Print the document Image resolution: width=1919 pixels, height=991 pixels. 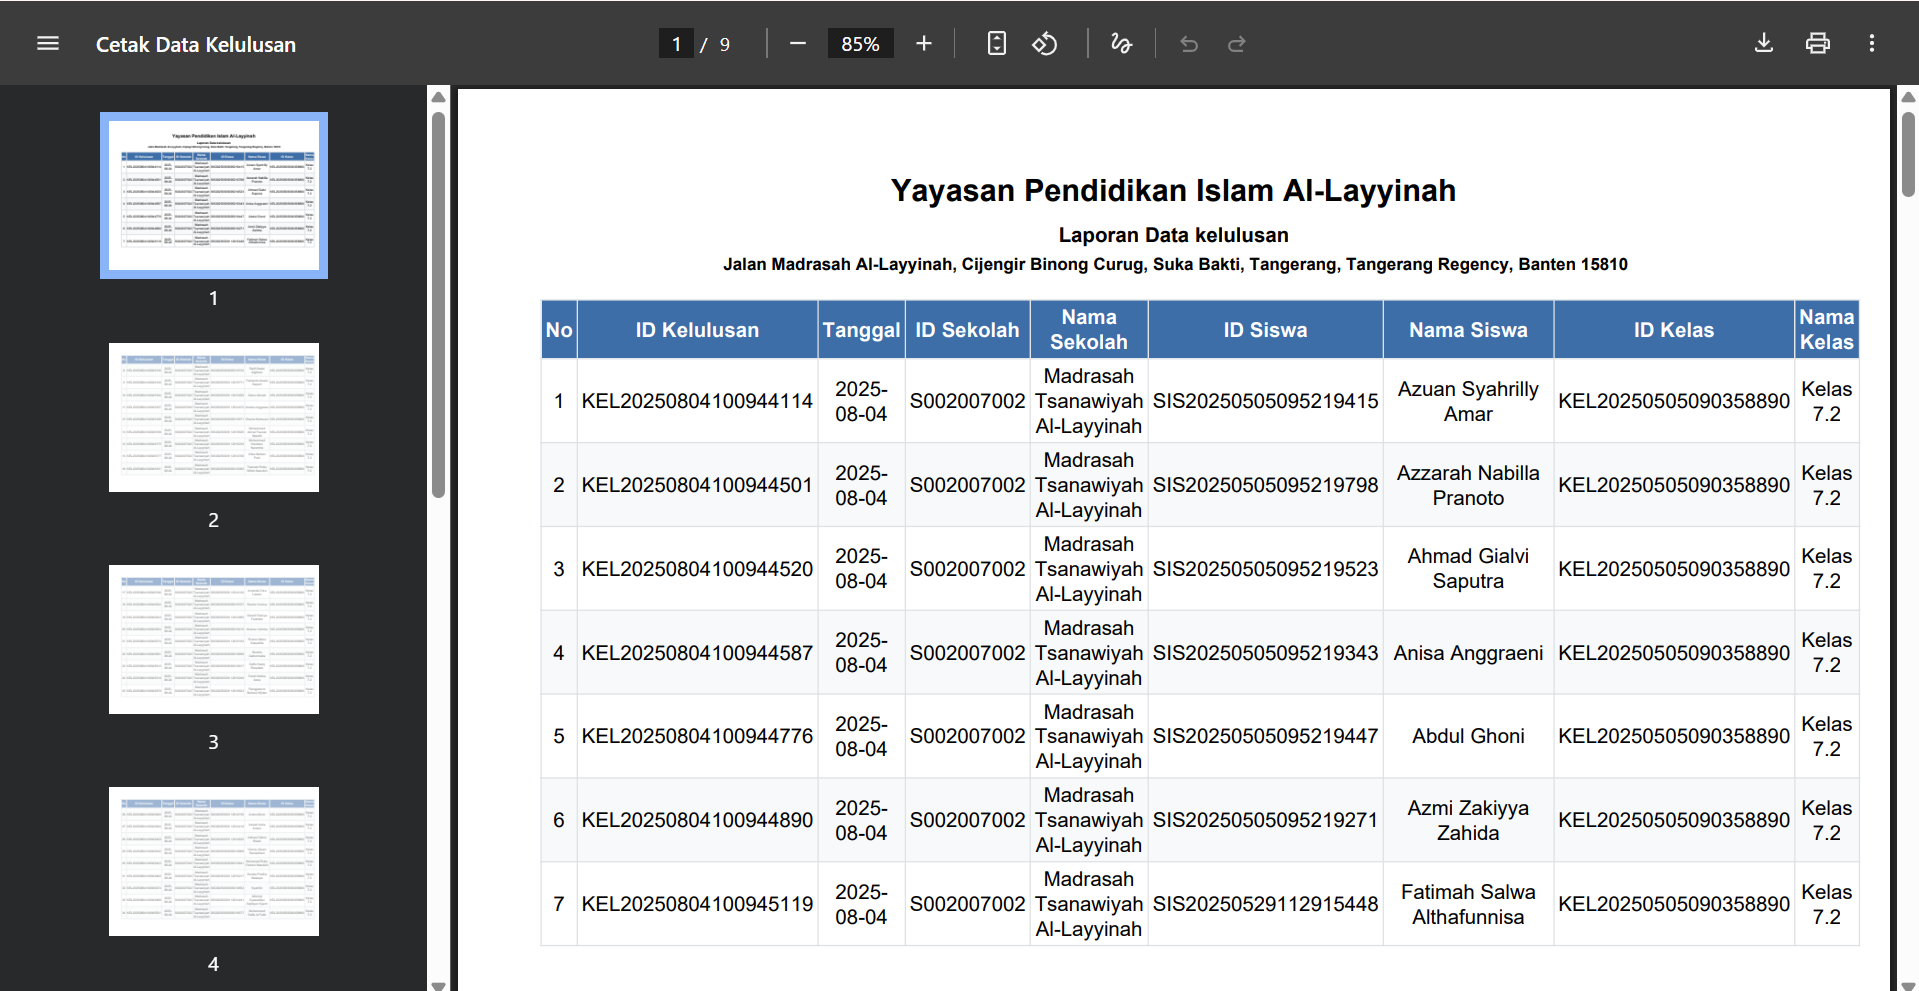pyautogui.click(x=1817, y=44)
